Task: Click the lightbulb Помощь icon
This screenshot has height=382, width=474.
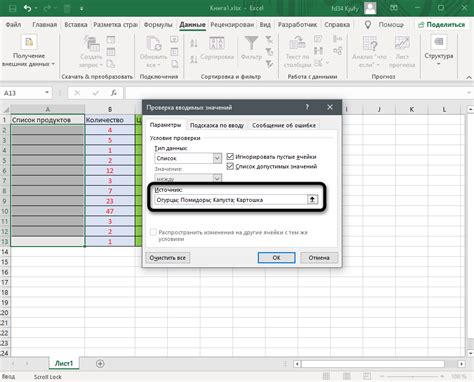Action: click(368, 25)
